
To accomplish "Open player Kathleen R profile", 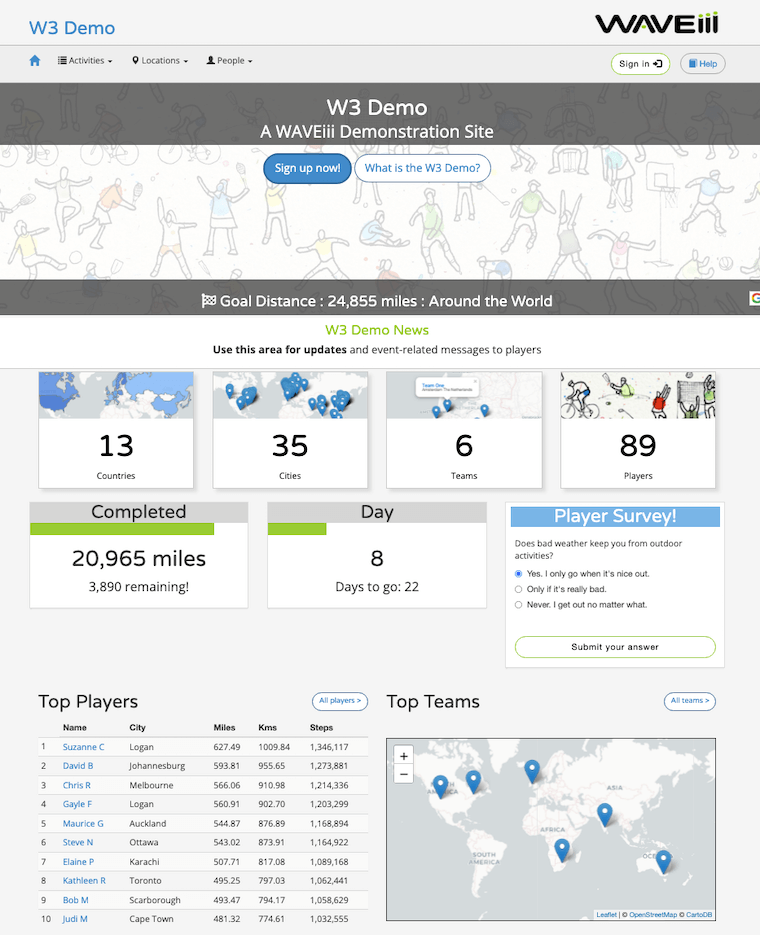I will coord(84,881).
